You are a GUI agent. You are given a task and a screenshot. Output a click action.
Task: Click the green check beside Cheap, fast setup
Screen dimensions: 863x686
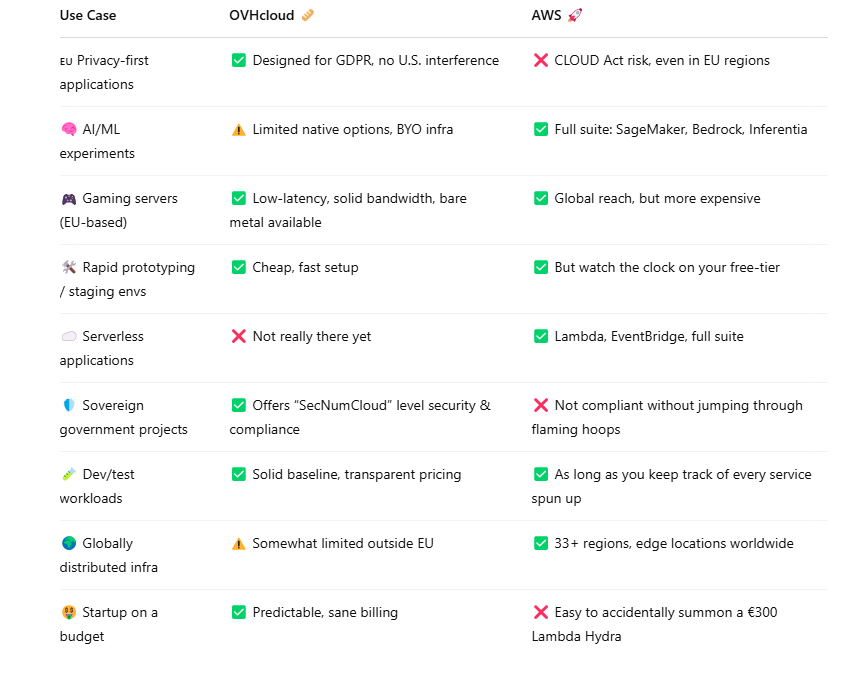click(239, 267)
